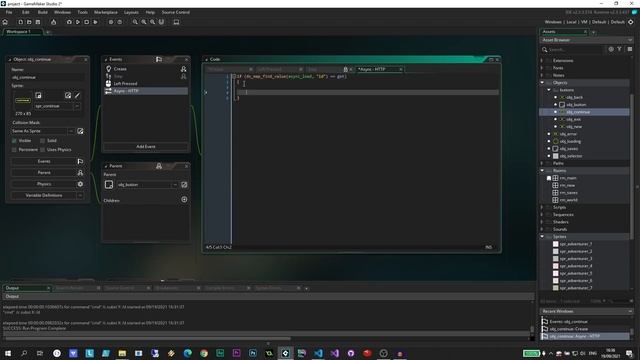The width and height of the screenshot is (640, 360).
Task: Open the Tools menu
Action: tap(82, 12)
